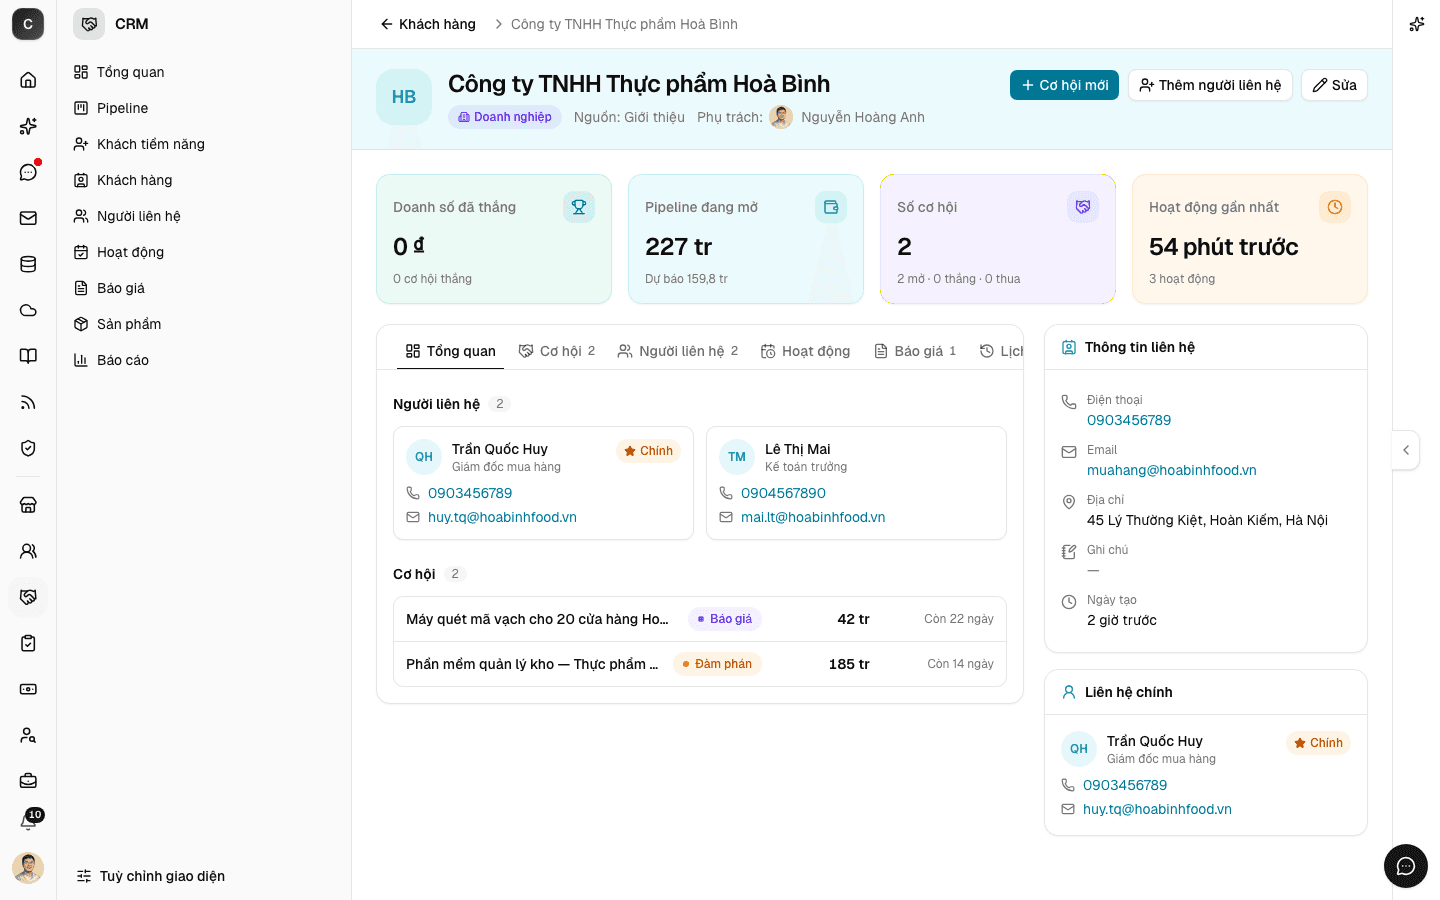The width and height of the screenshot is (1440, 900).
Task: Open the Phần mềm quản lý kho opportunity row
Action: (700, 664)
